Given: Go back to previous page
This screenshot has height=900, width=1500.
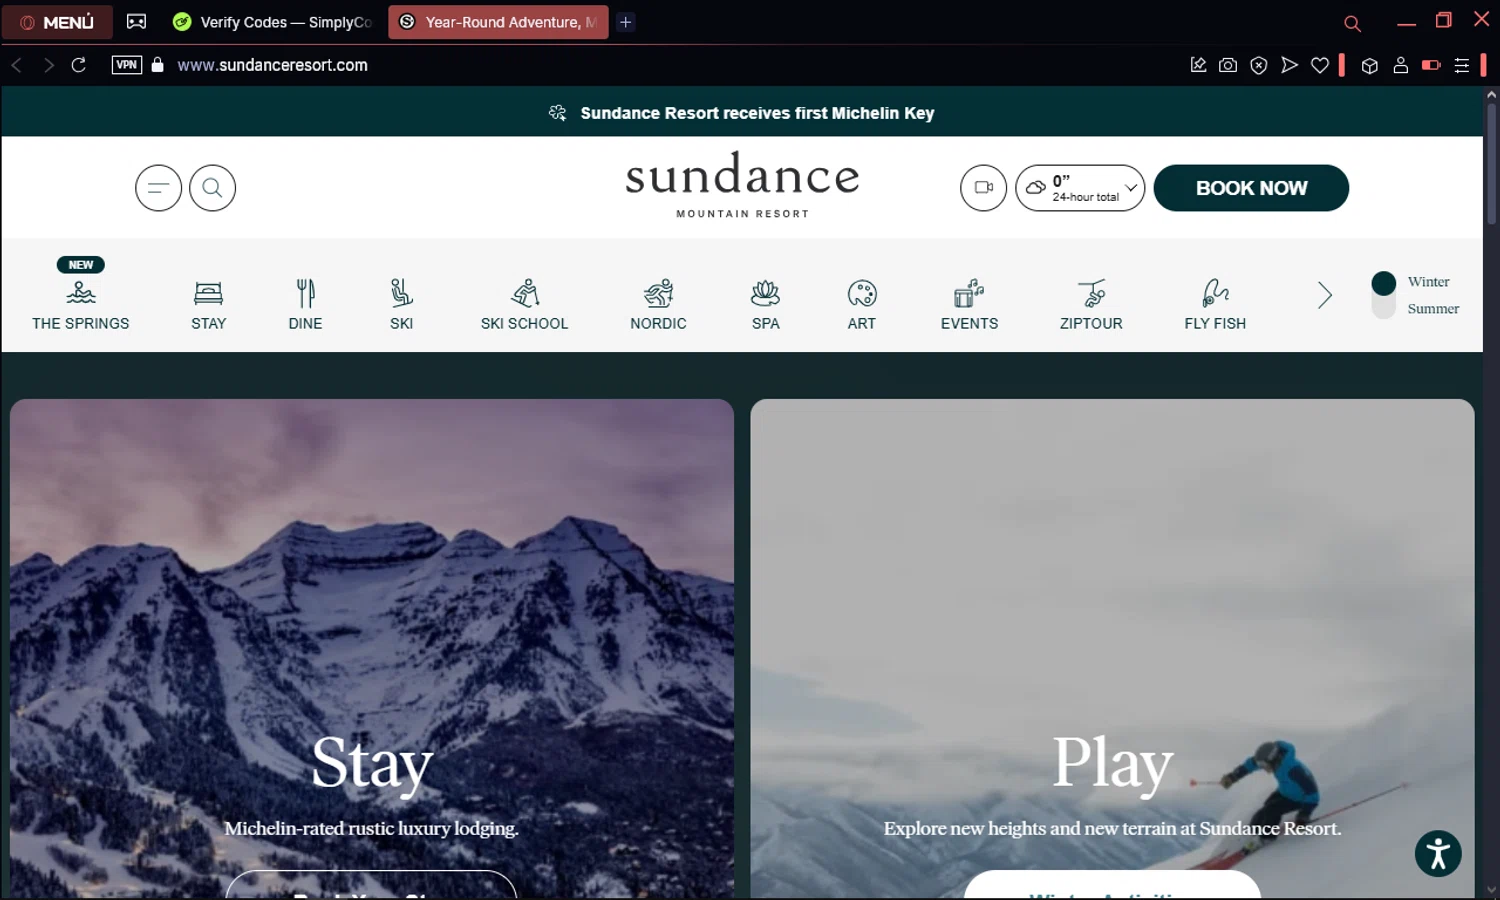Looking at the screenshot, I should pos(17,65).
